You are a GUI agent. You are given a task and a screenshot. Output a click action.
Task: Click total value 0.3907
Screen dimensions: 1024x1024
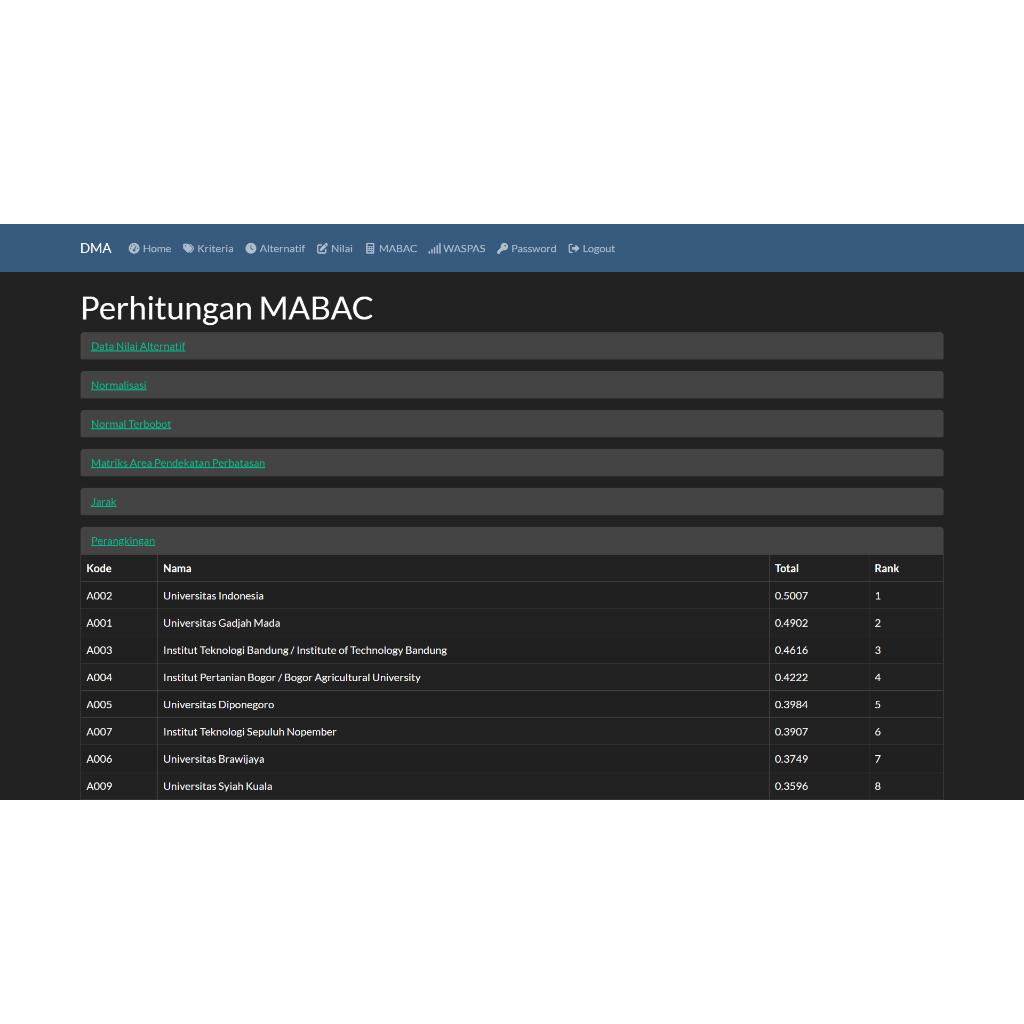(x=791, y=732)
